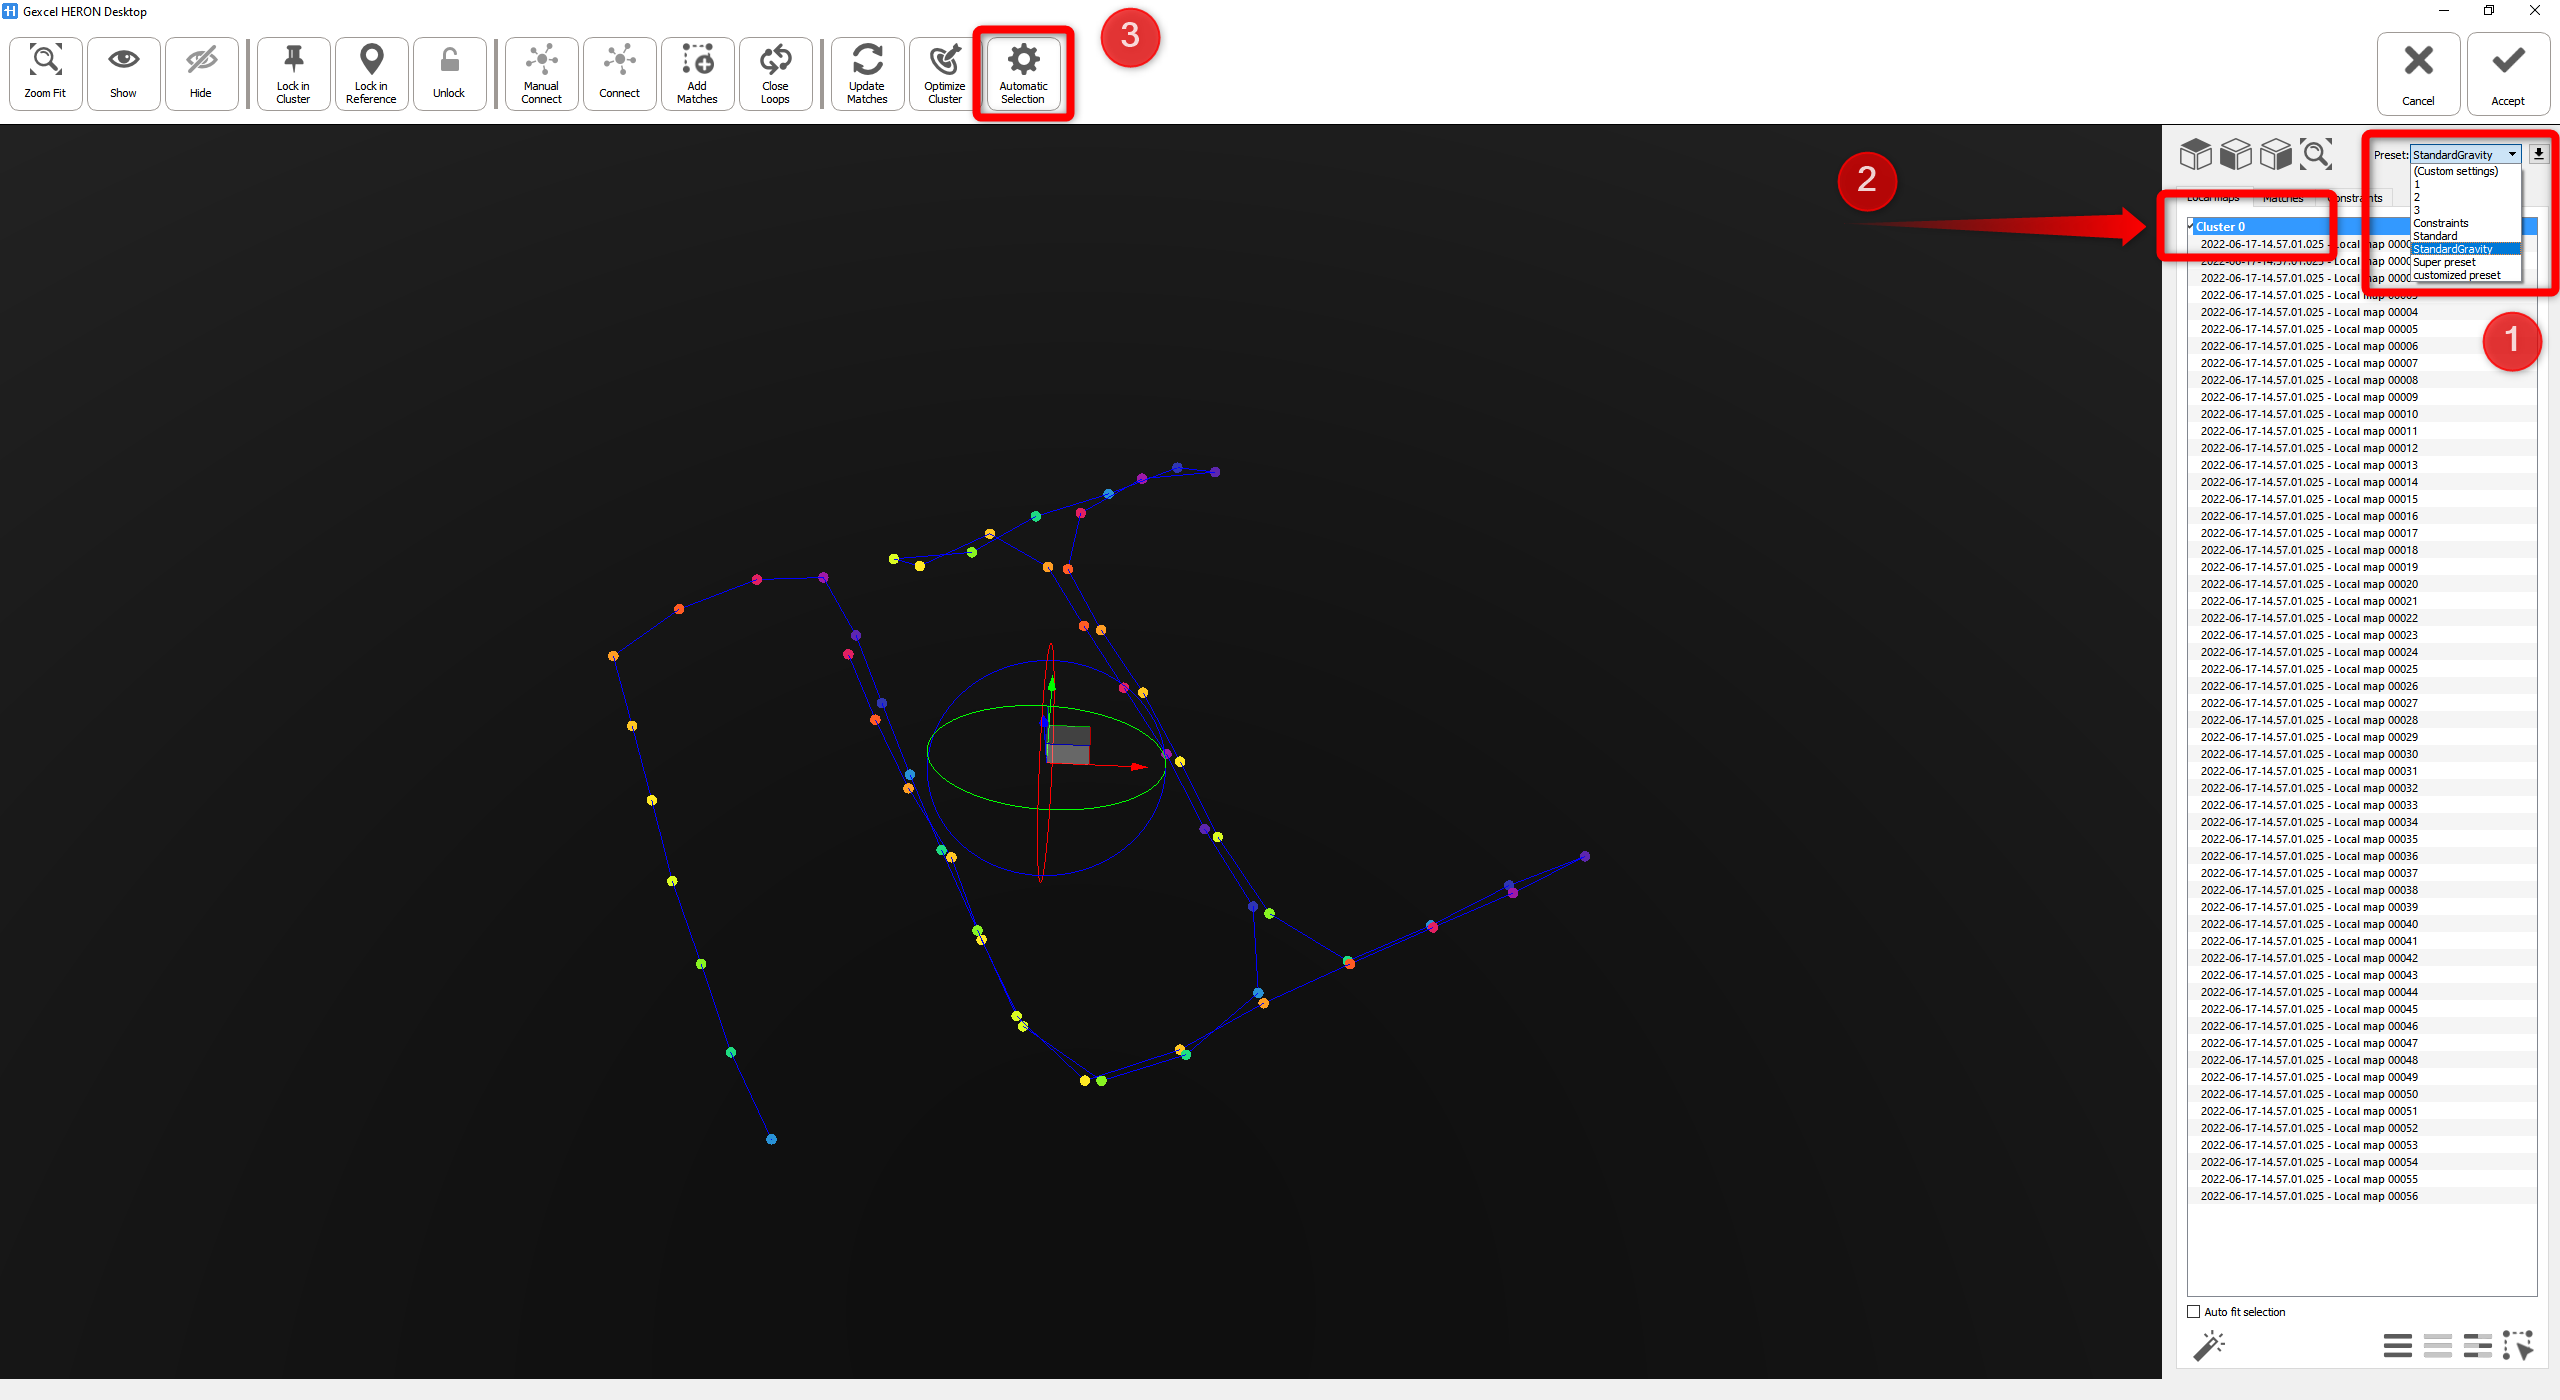Toggle the Cluster 0 checkbox

[2191, 226]
